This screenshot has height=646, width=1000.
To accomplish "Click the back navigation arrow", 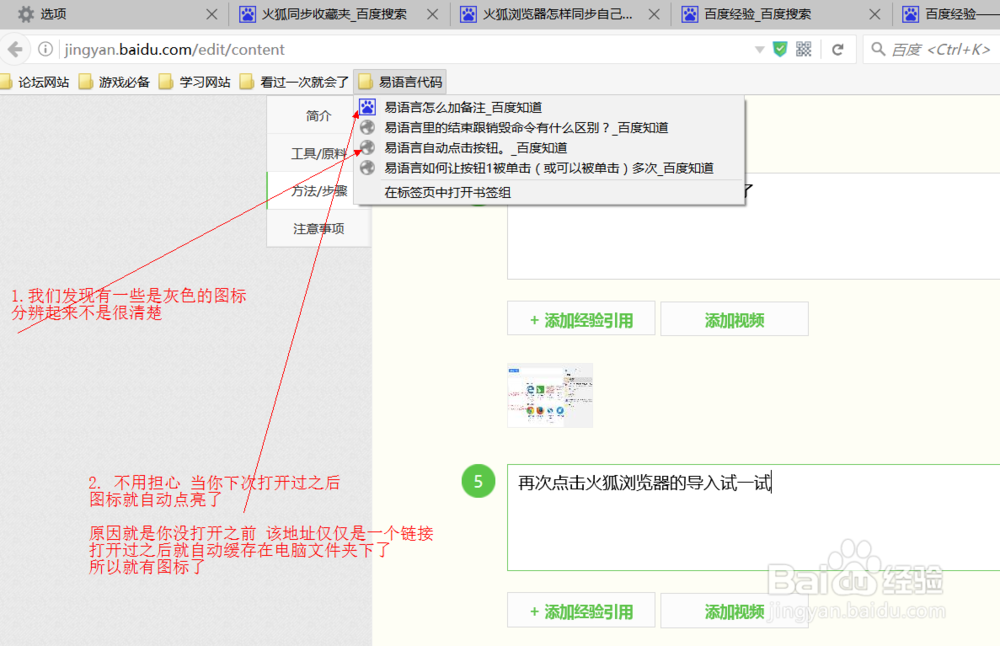I will (x=16, y=48).
